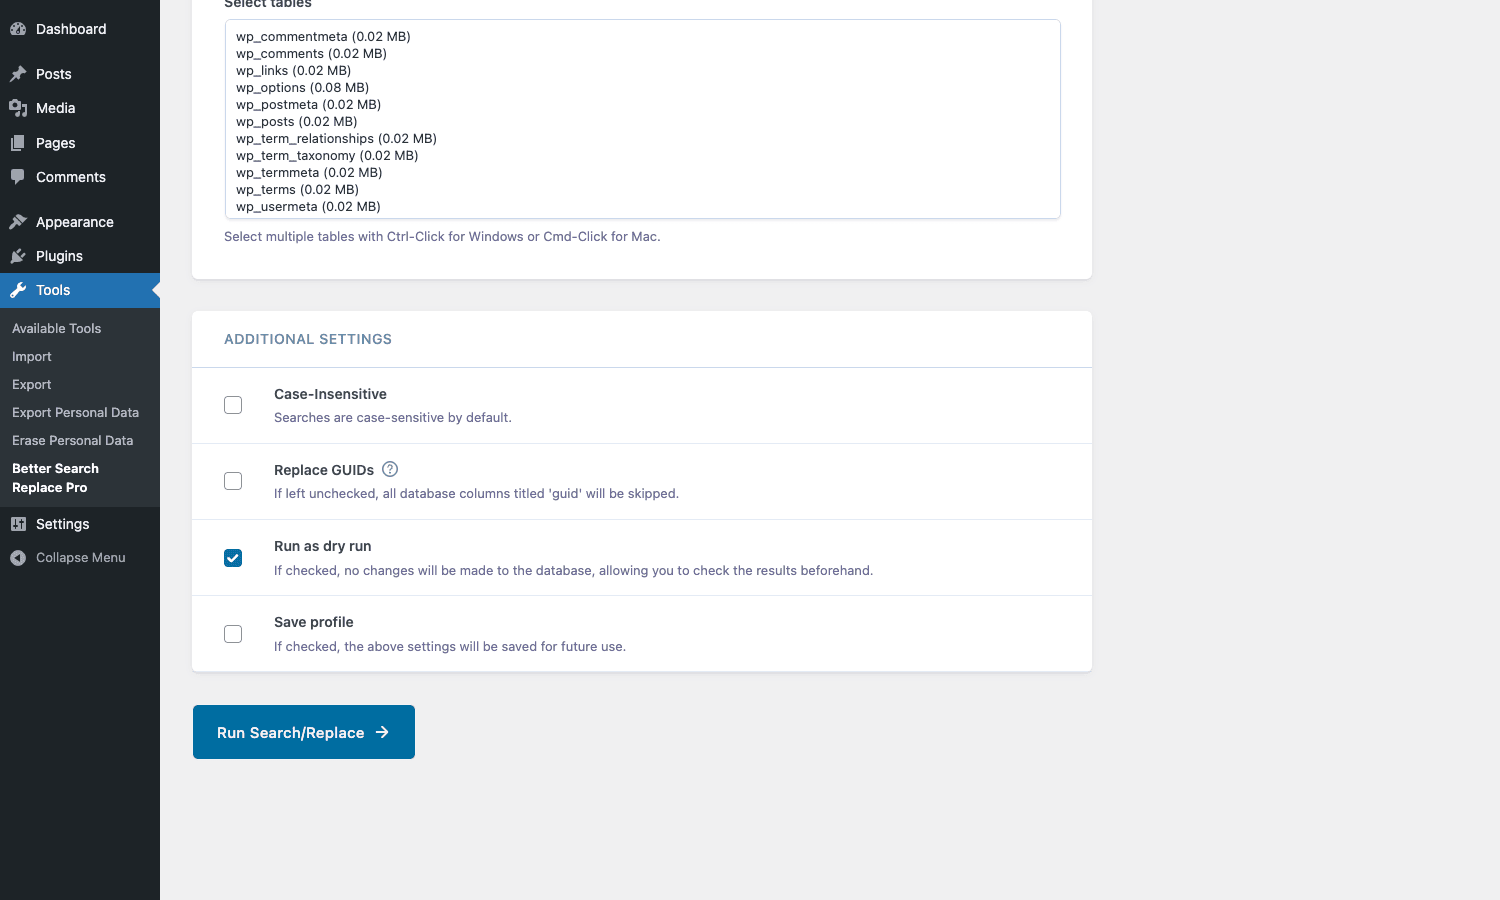Select wp_posts (0.02 MB) table

296,121
